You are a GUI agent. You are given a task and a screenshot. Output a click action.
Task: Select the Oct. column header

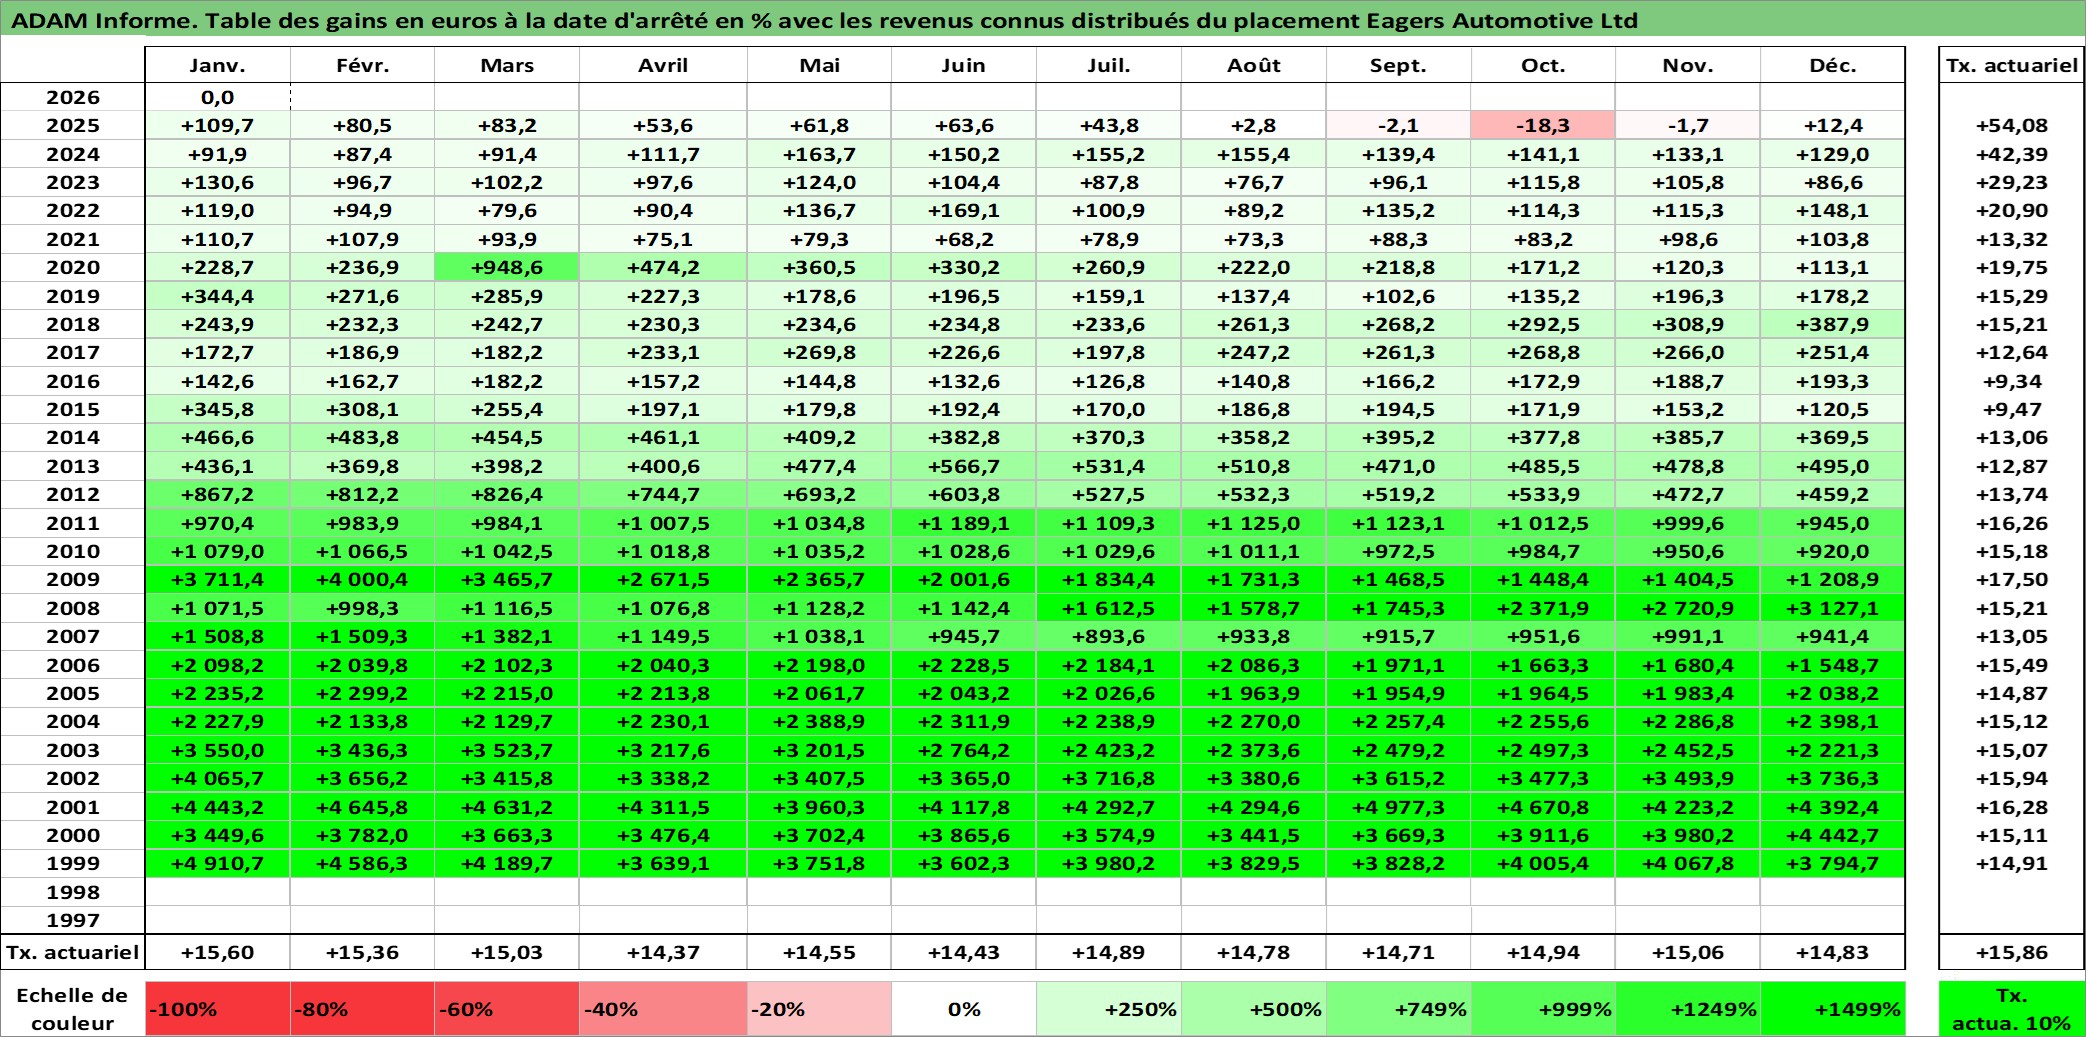pyautogui.click(x=1543, y=65)
